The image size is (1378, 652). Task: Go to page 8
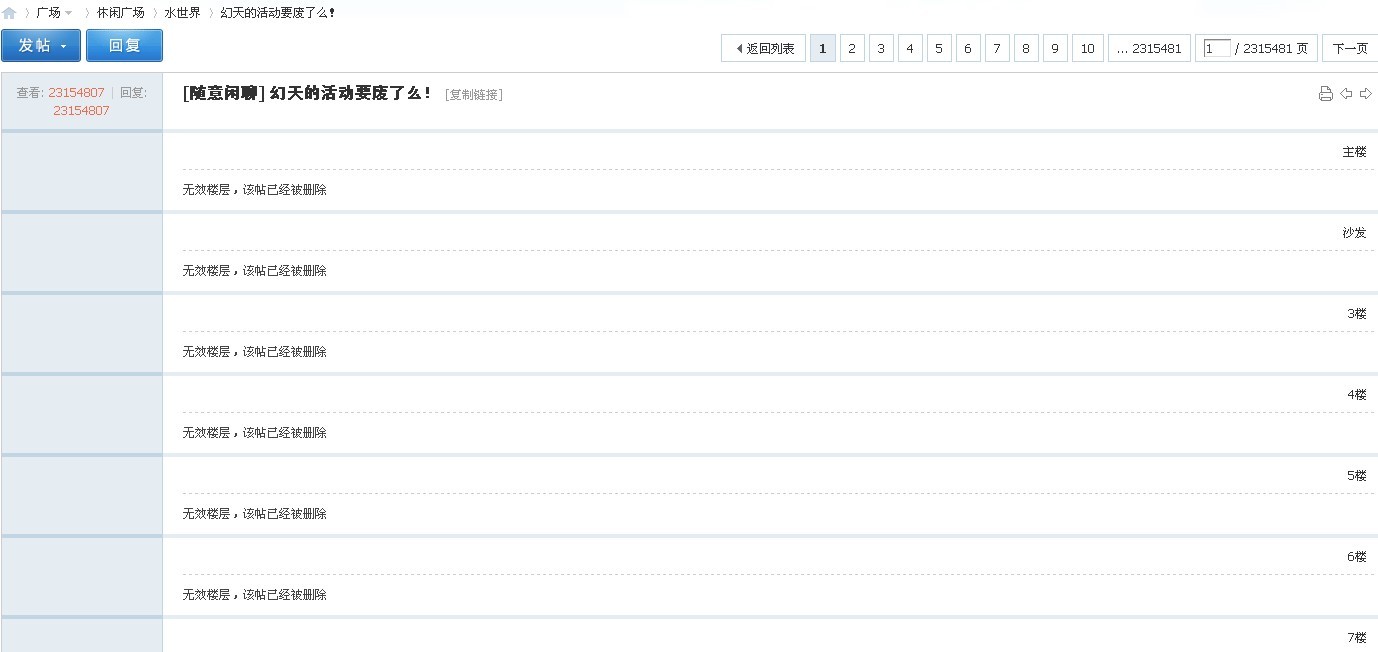tap(1026, 48)
